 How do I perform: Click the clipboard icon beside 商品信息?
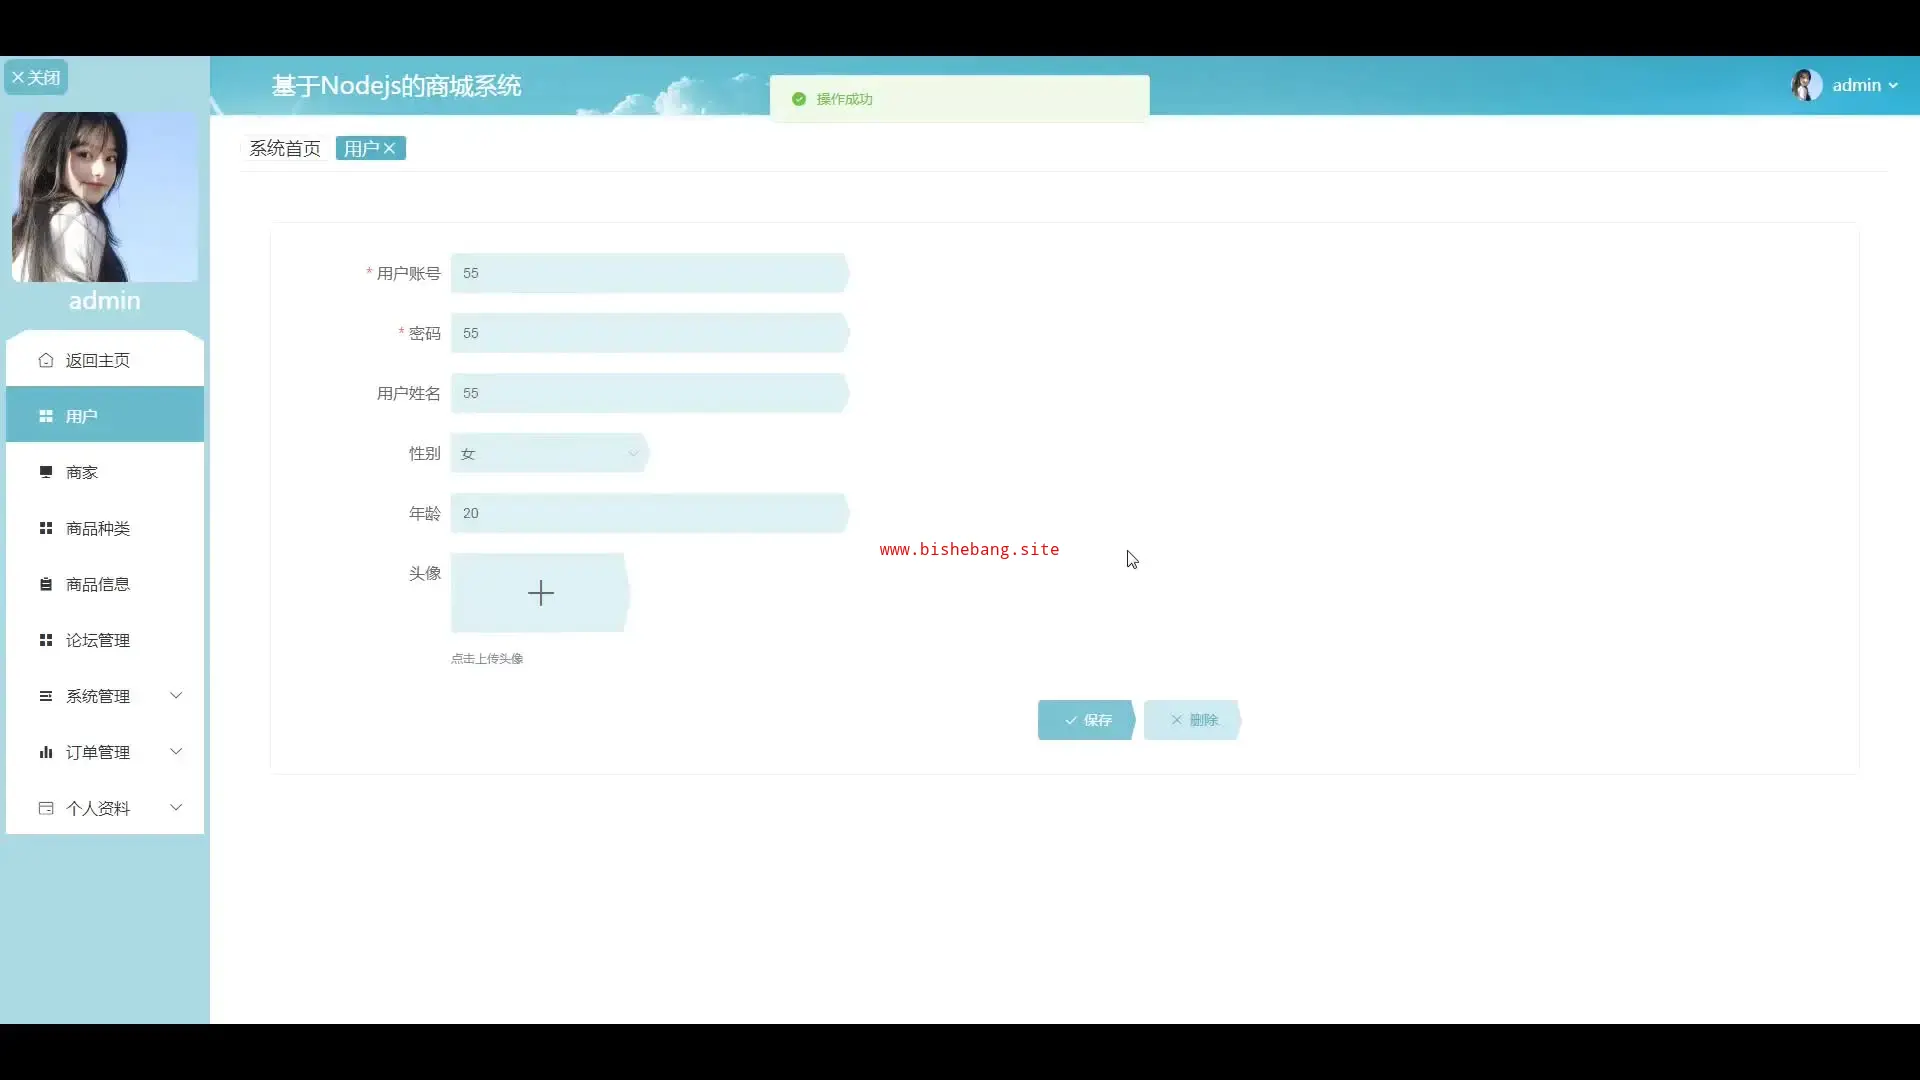46,584
